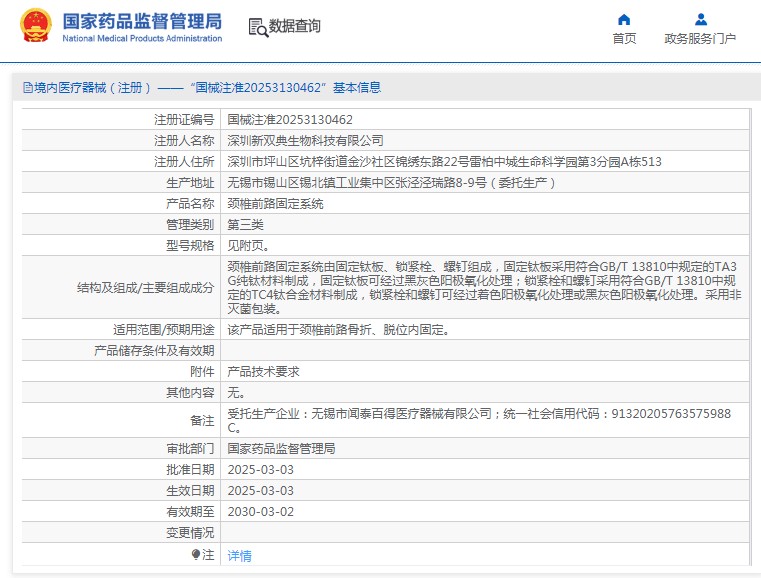Click the National Medical Products Administration subtitle
The width and height of the screenshot is (761, 578).
tap(142, 38)
